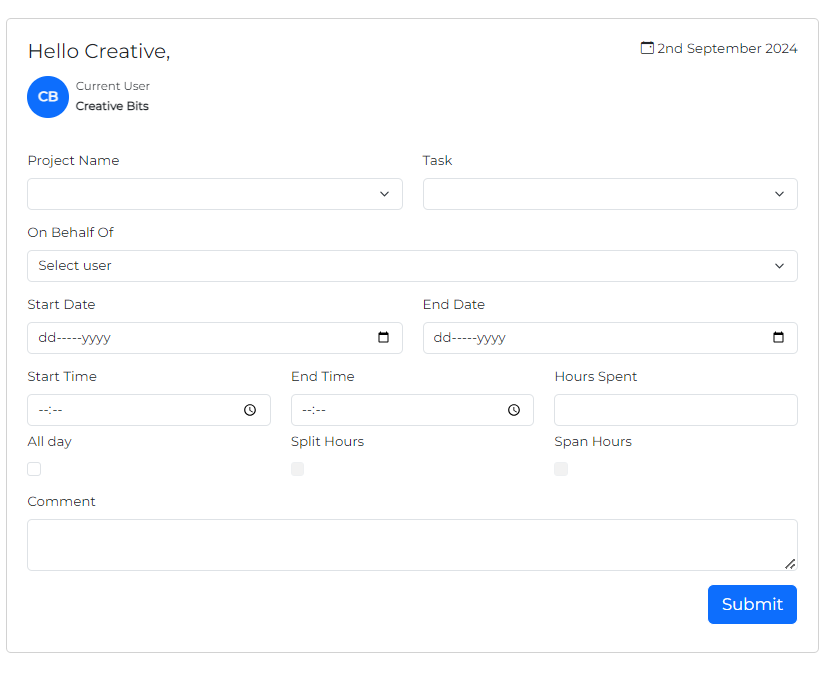Click the End Time clock icon

tap(514, 410)
